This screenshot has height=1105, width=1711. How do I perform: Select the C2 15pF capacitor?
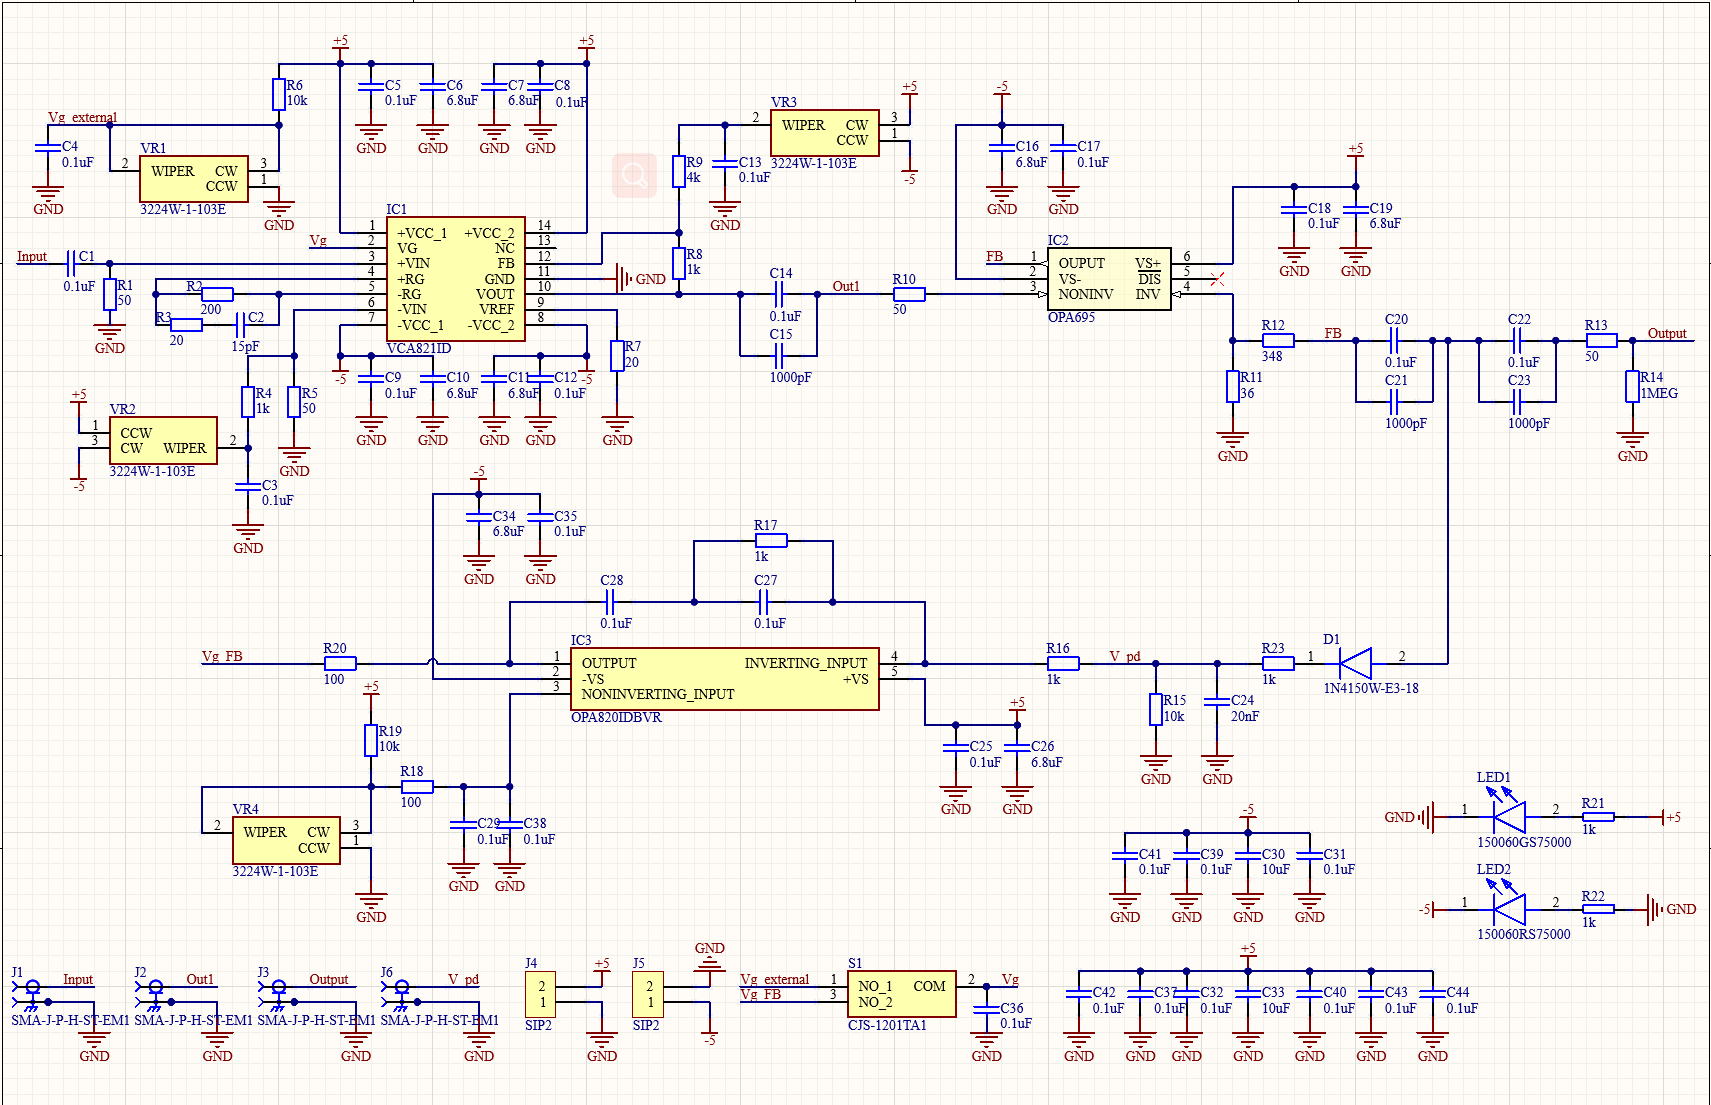point(240,325)
